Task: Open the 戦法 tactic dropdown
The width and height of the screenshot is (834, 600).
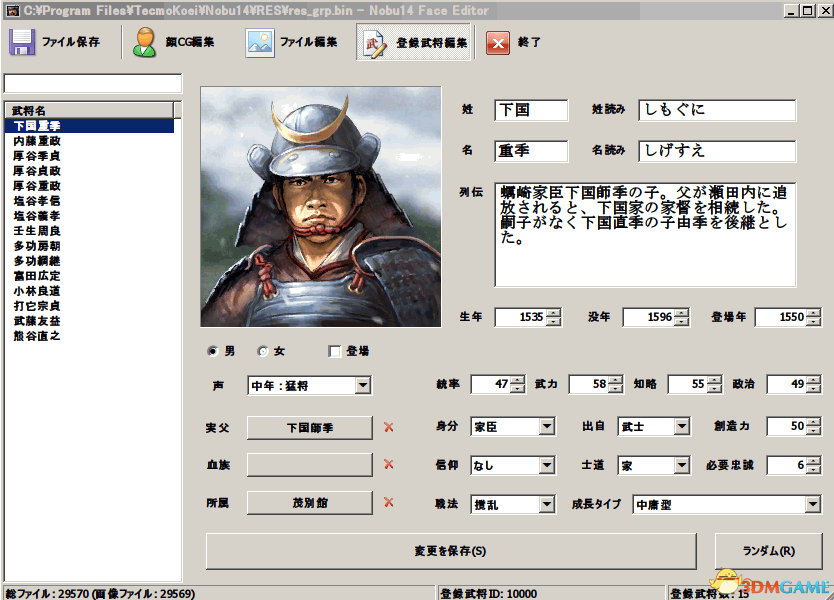Action: [546, 504]
